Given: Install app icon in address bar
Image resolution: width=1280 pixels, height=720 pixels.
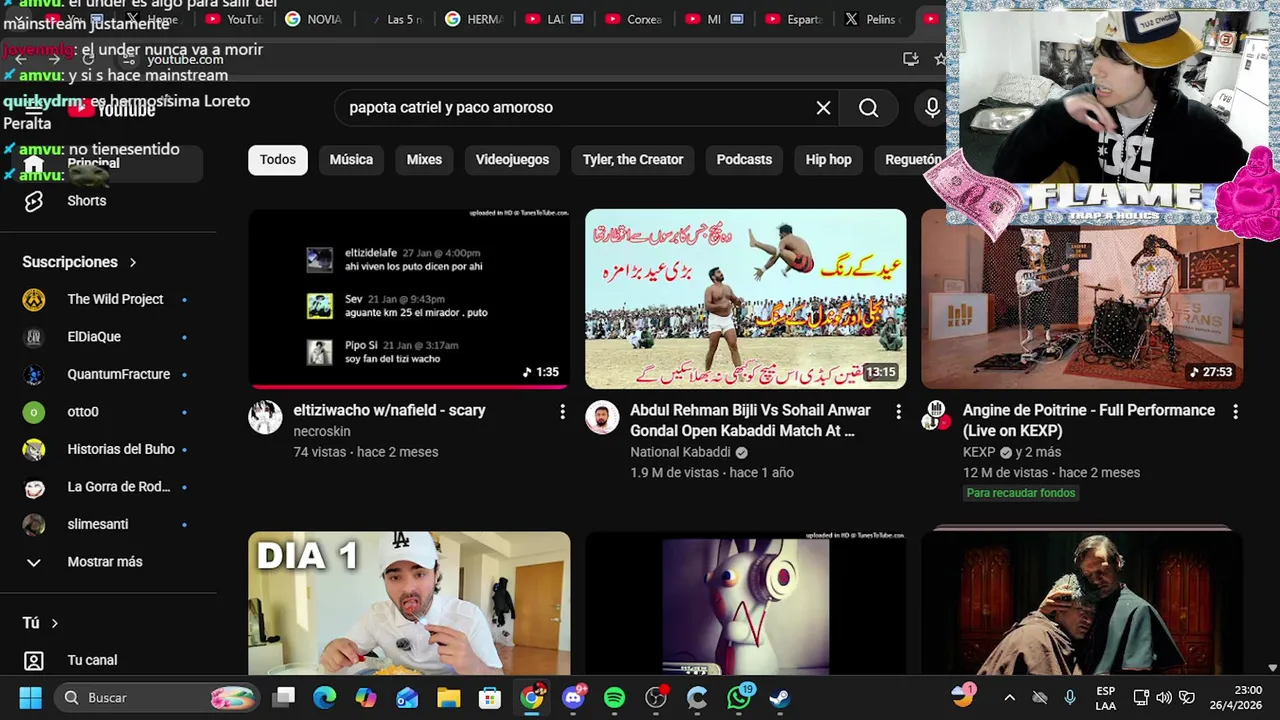Looking at the screenshot, I should tap(910, 59).
